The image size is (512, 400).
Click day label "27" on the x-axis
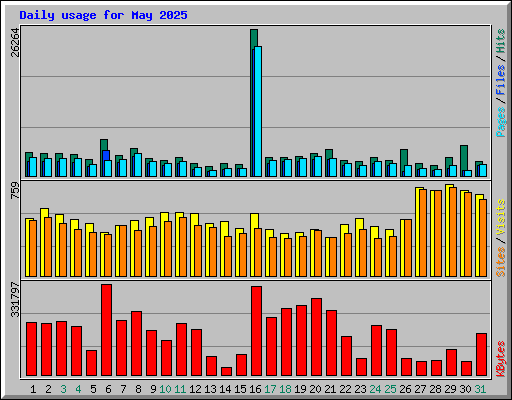[x=420, y=389]
